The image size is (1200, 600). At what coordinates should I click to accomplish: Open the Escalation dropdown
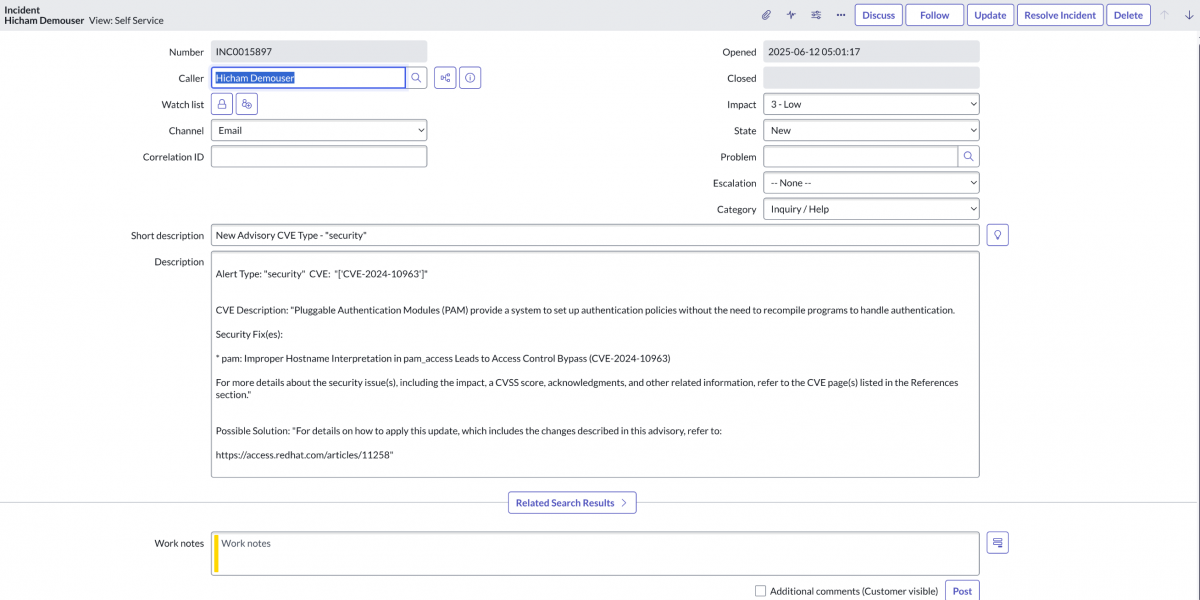870,182
